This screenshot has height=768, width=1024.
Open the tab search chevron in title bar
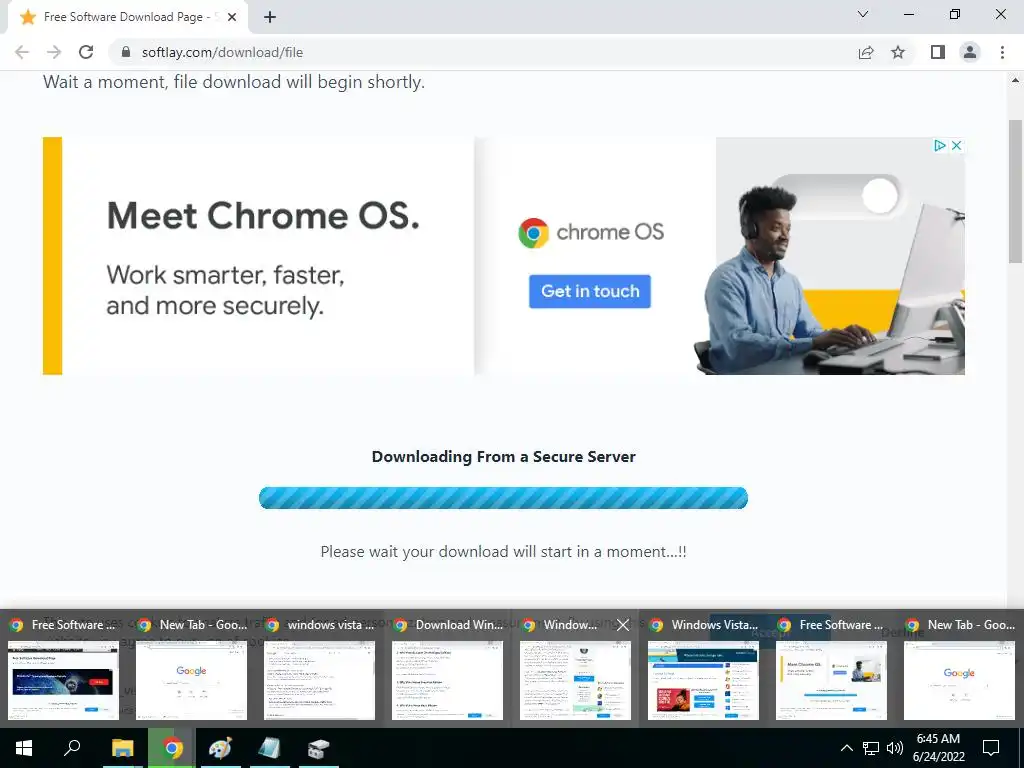point(863,14)
